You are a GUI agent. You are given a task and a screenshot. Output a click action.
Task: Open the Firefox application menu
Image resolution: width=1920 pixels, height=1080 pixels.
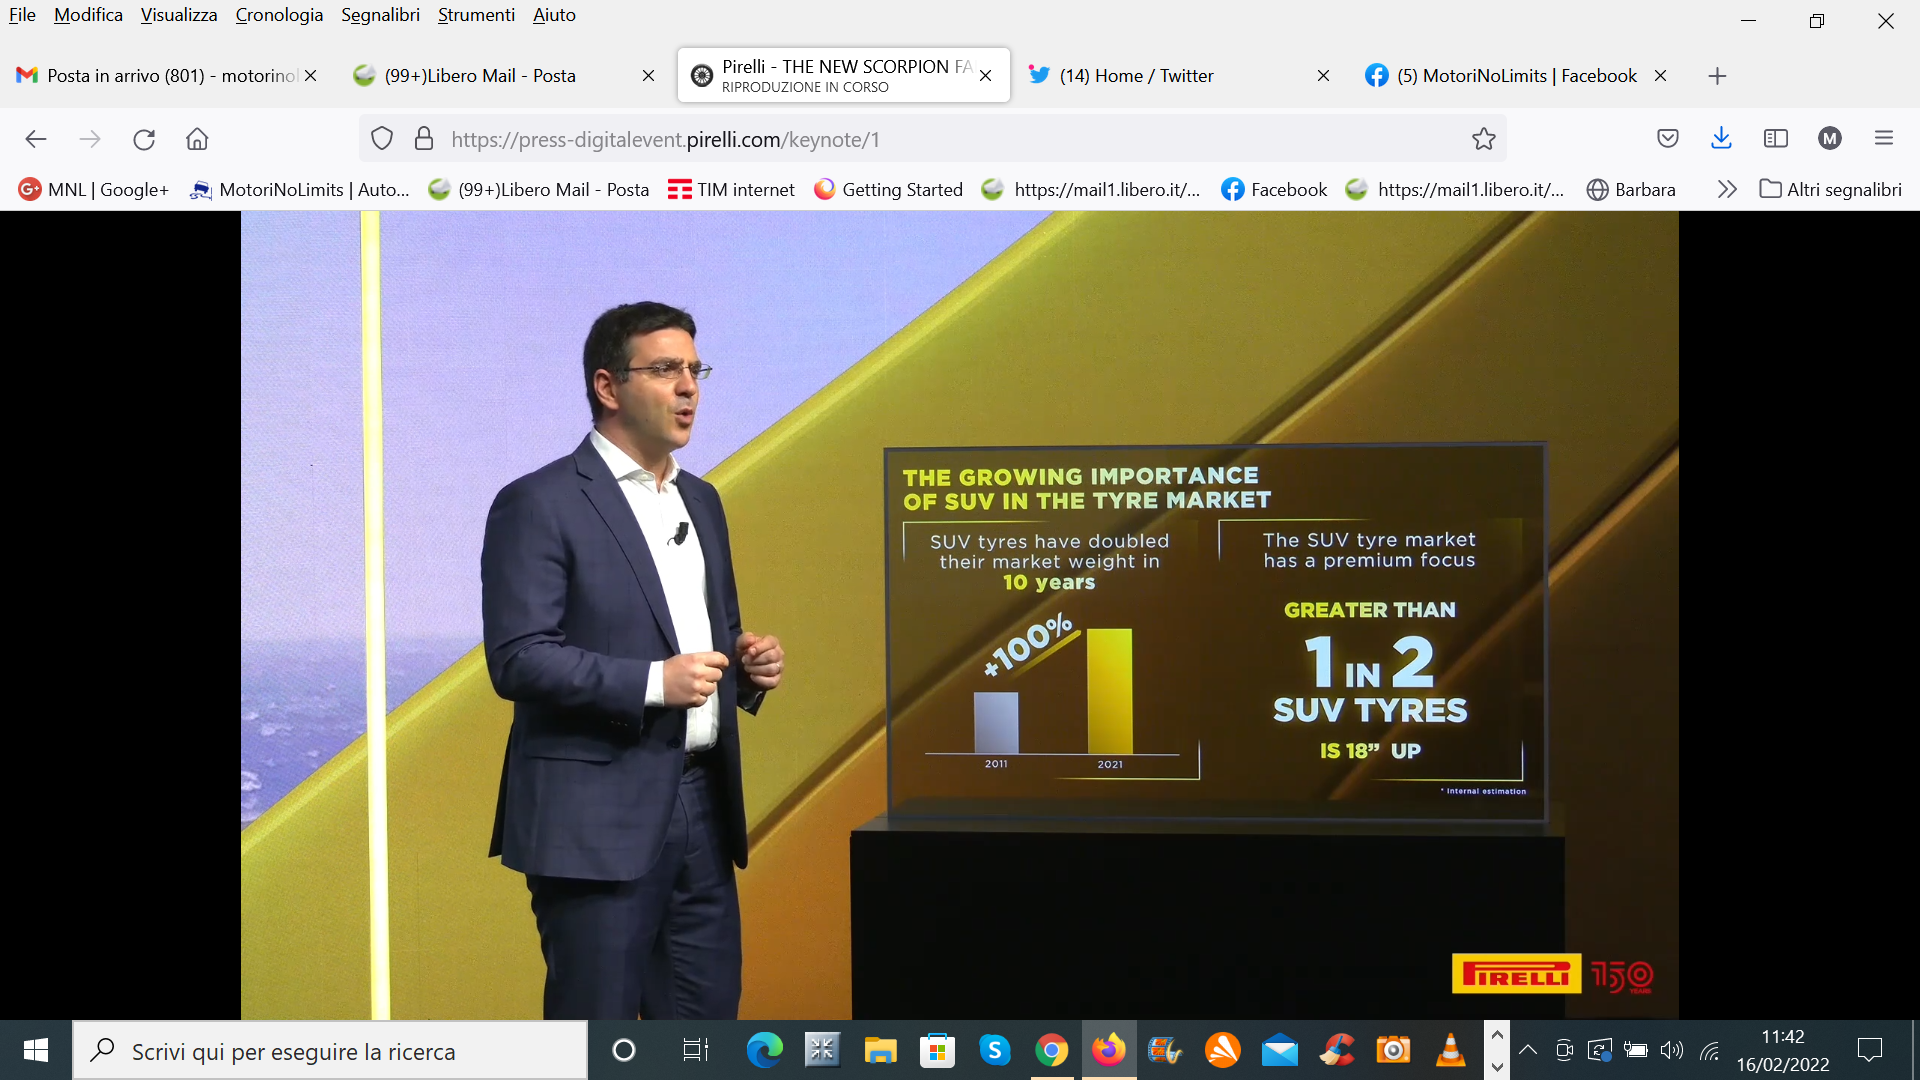click(x=1884, y=139)
